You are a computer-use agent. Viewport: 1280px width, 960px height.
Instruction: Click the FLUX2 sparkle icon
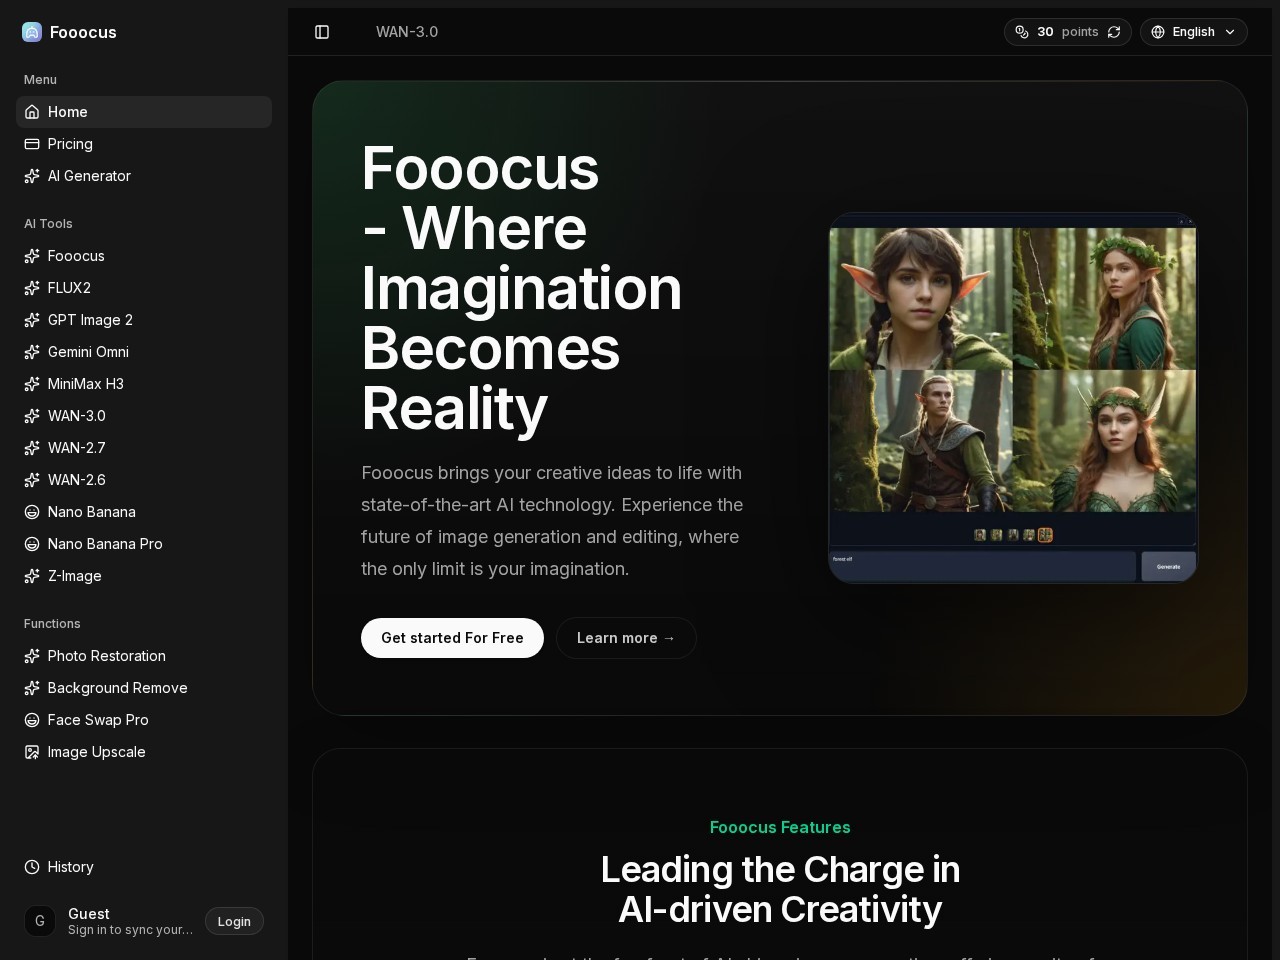(32, 288)
